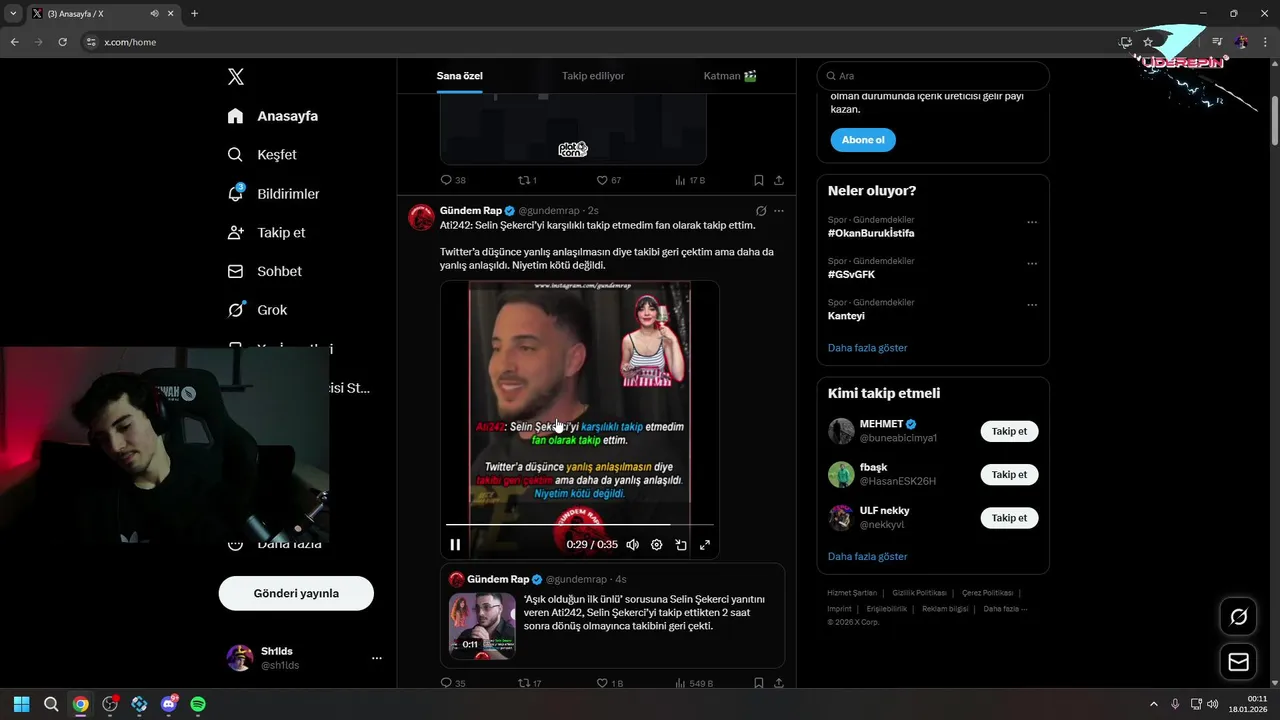Open quoted post video thumbnail 0:11

(x=482, y=626)
